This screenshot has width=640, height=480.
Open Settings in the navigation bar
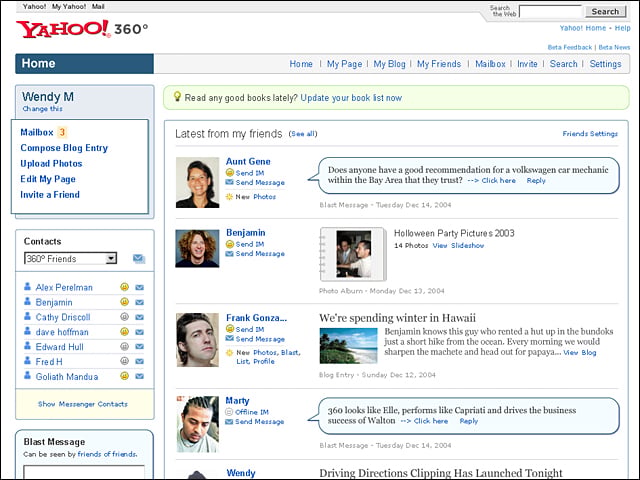click(605, 64)
